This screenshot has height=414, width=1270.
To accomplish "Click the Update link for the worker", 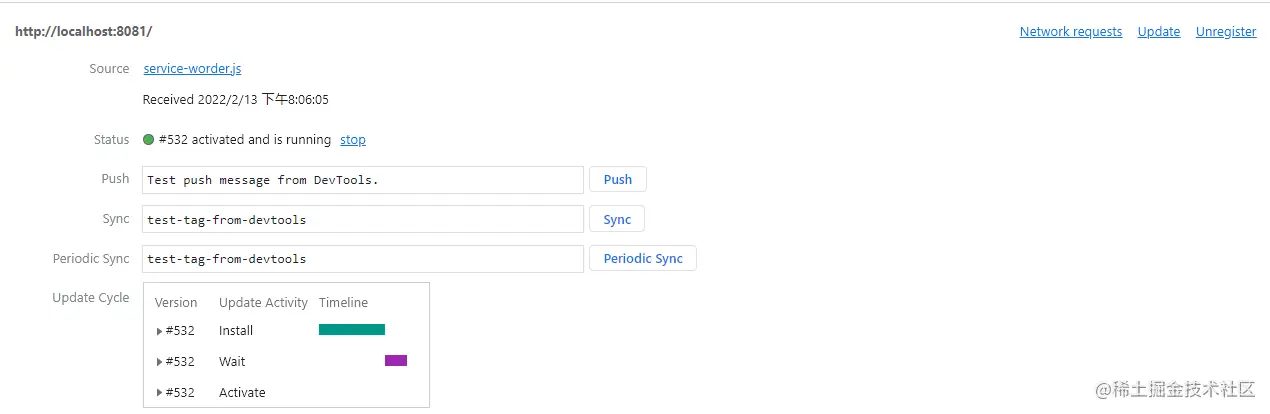I will pyautogui.click(x=1158, y=32).
